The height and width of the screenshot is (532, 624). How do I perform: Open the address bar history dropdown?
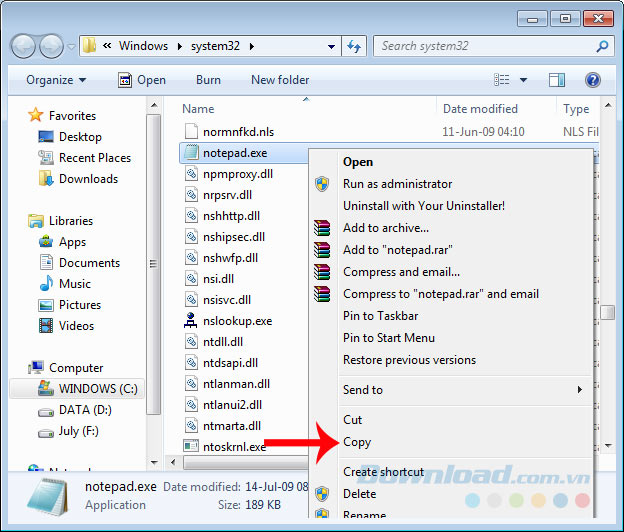point(329,46)
